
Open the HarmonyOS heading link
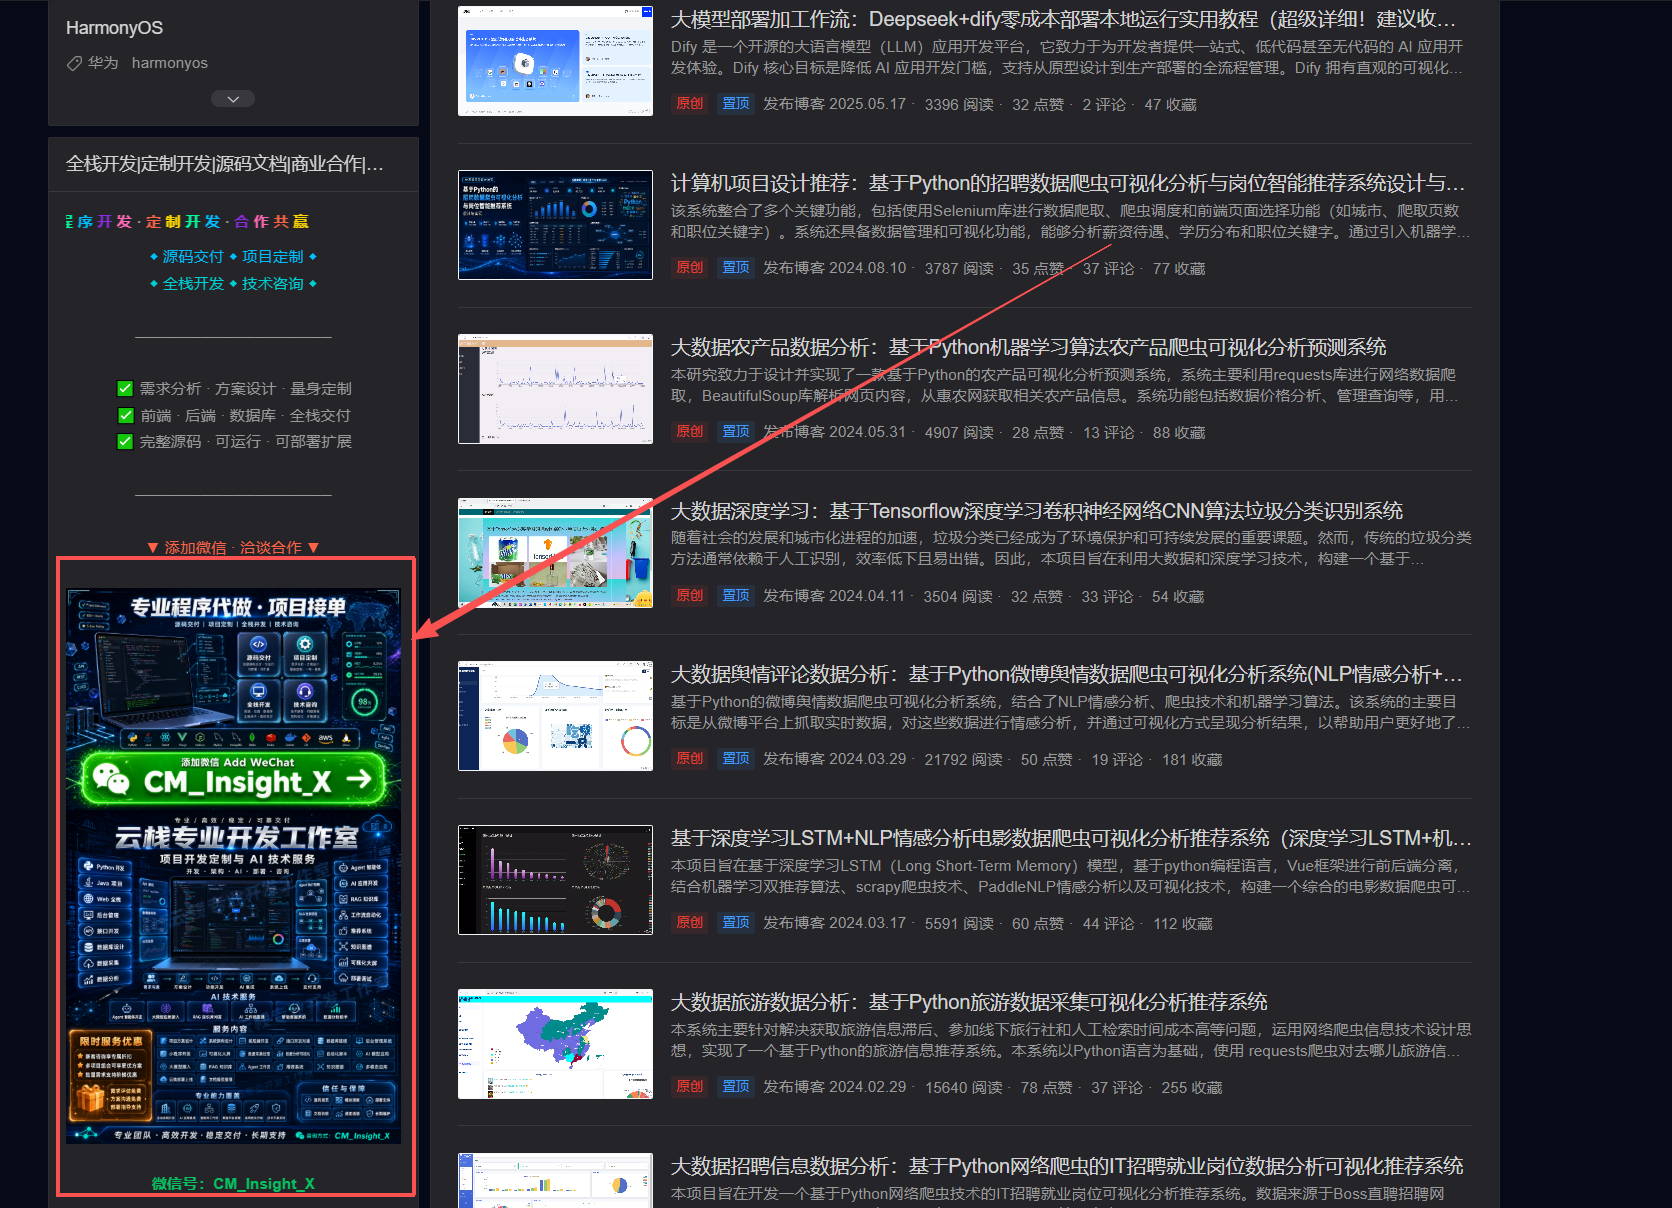coord(114,28)
